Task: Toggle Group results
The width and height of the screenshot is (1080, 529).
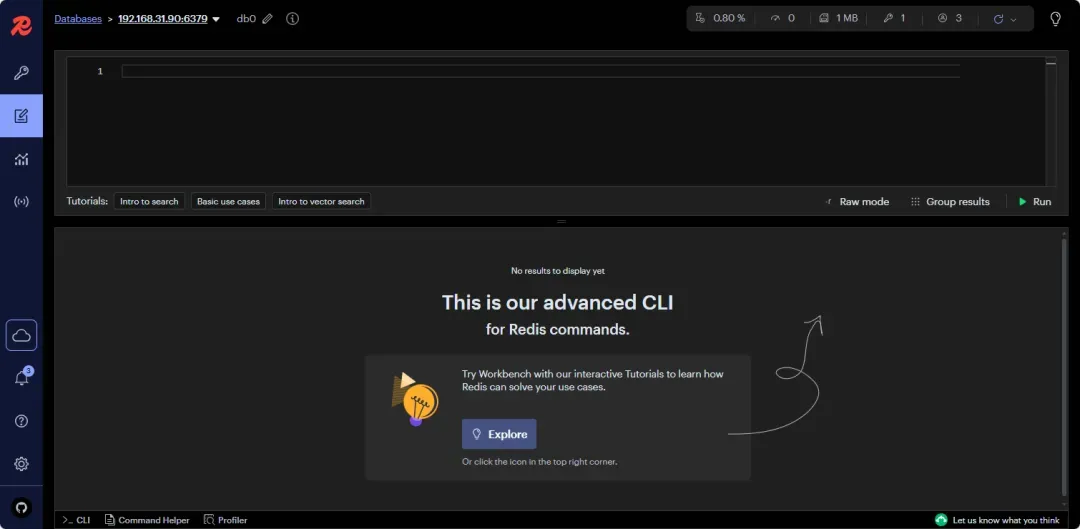Action: [950, 202]
